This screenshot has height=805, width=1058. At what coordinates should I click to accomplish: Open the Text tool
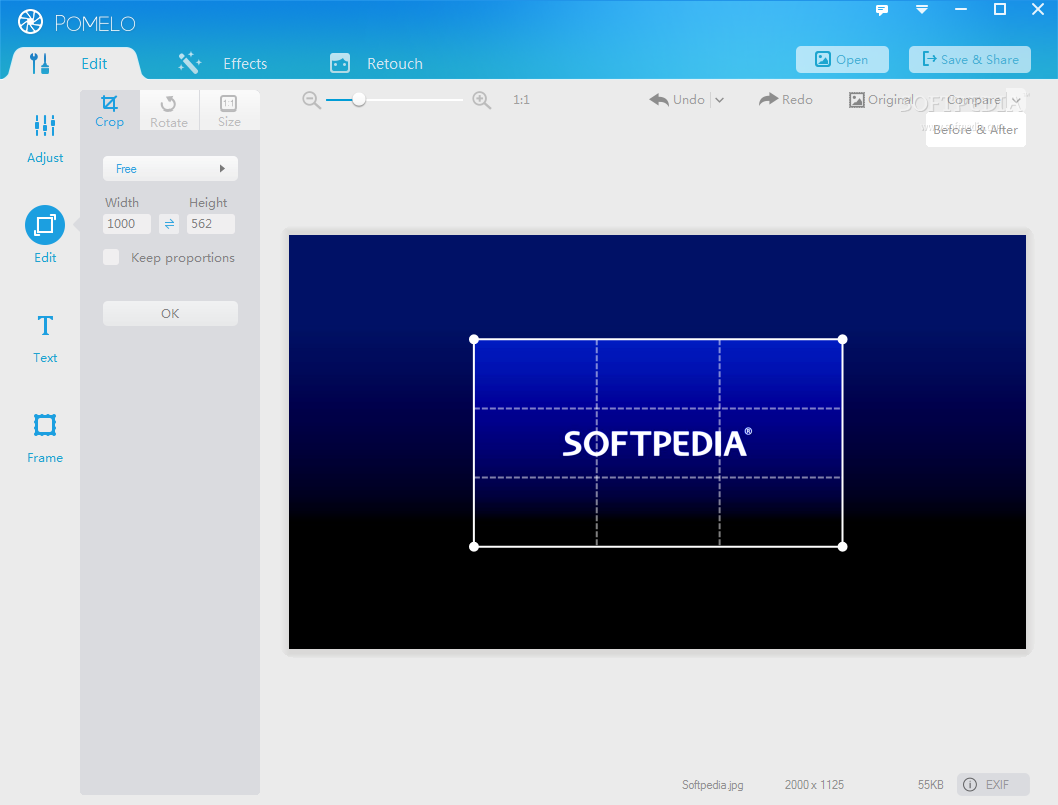point(45,339)
